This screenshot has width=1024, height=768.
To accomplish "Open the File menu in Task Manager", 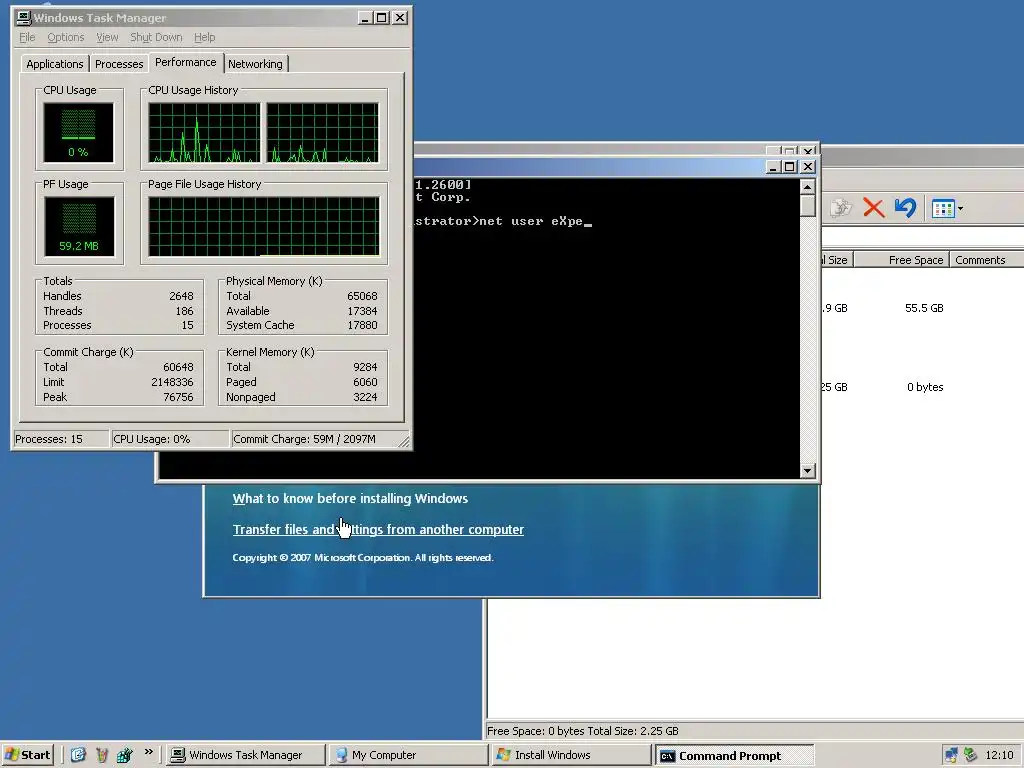I will click(x=27, y=37).
